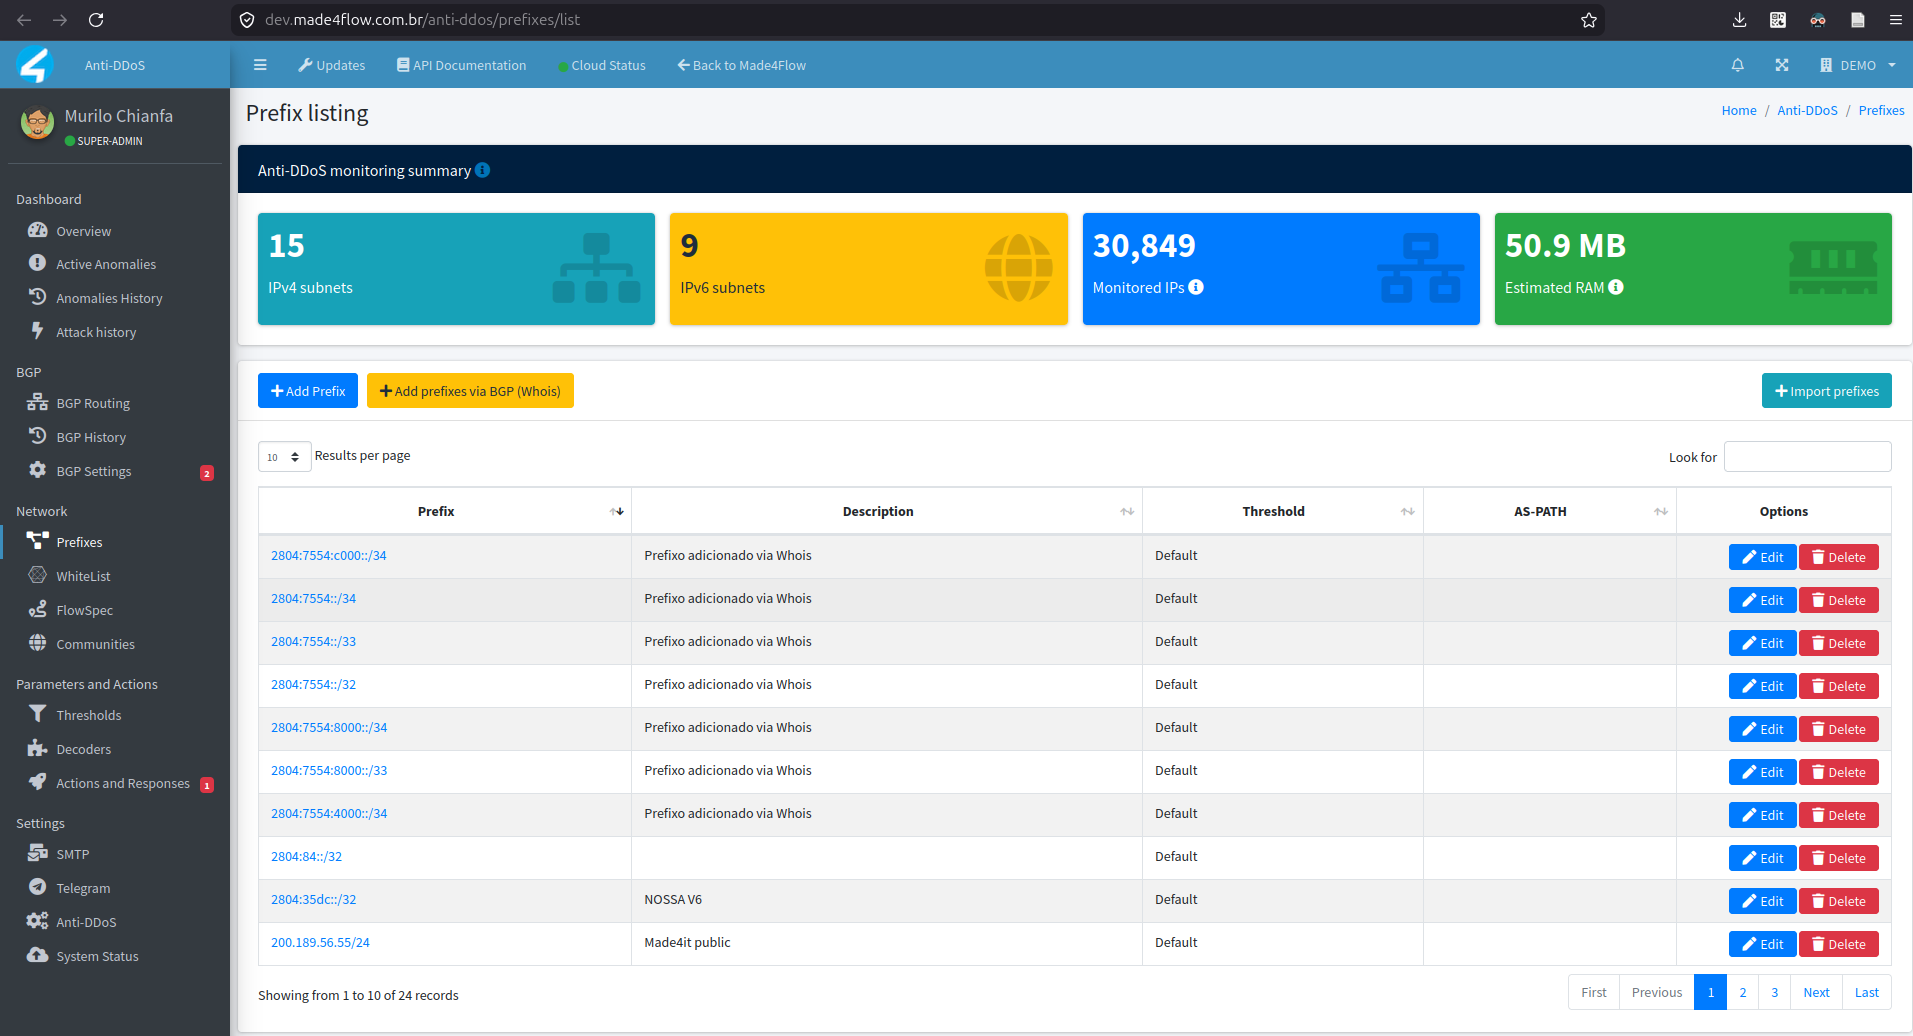Open browser downloads icon
This screenshot has height=1036, width=1913.
[1740, 20]
